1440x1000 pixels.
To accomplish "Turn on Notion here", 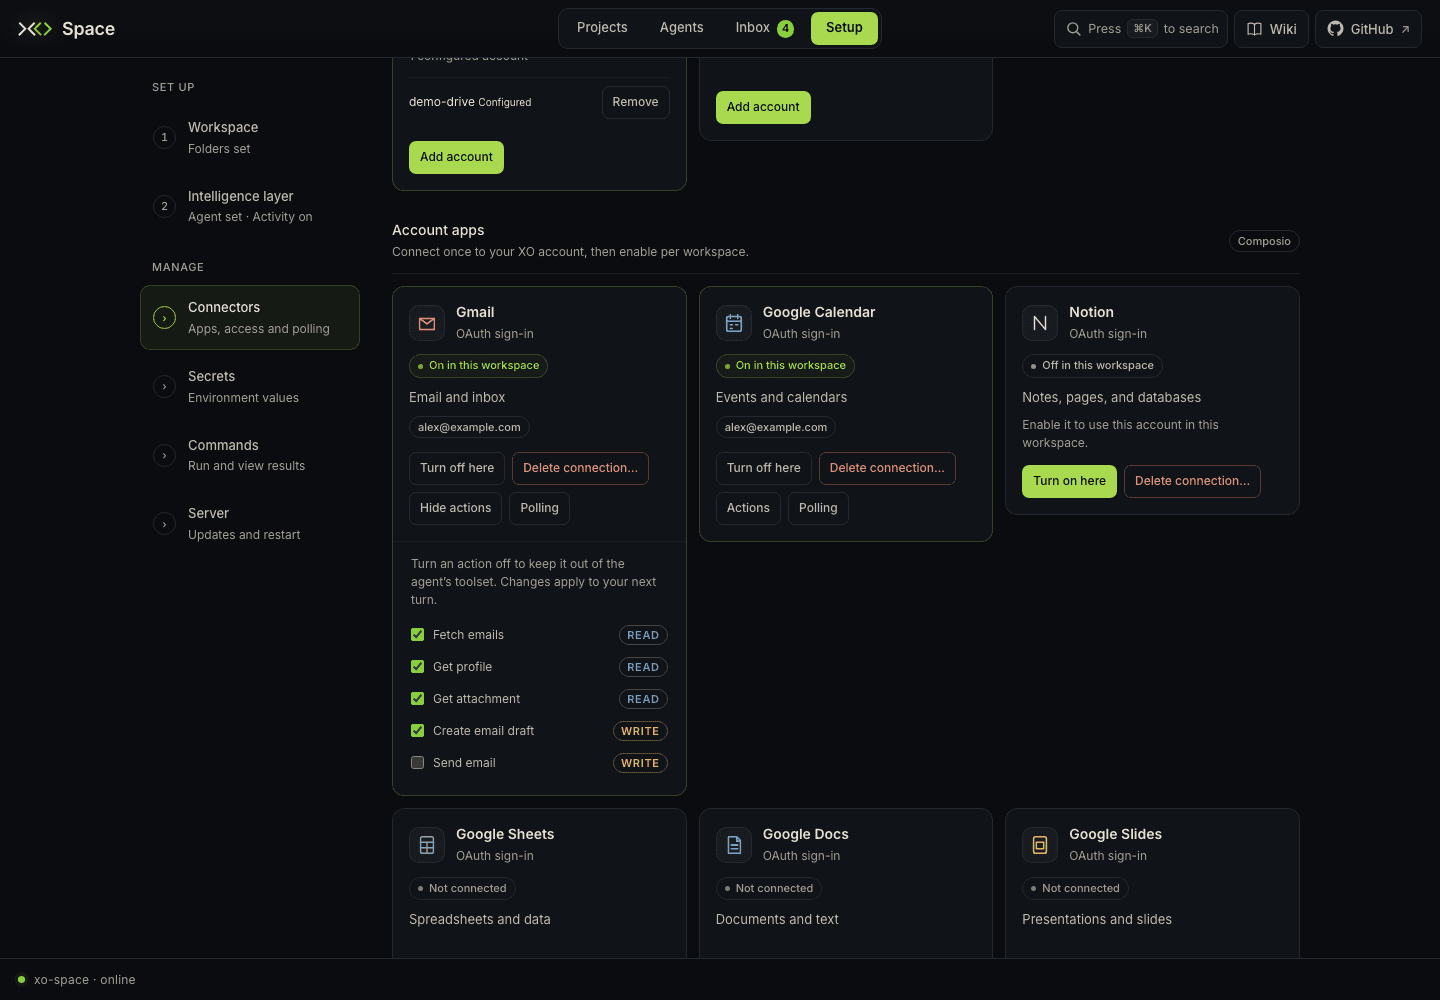I will click(x=1069, y=481).
